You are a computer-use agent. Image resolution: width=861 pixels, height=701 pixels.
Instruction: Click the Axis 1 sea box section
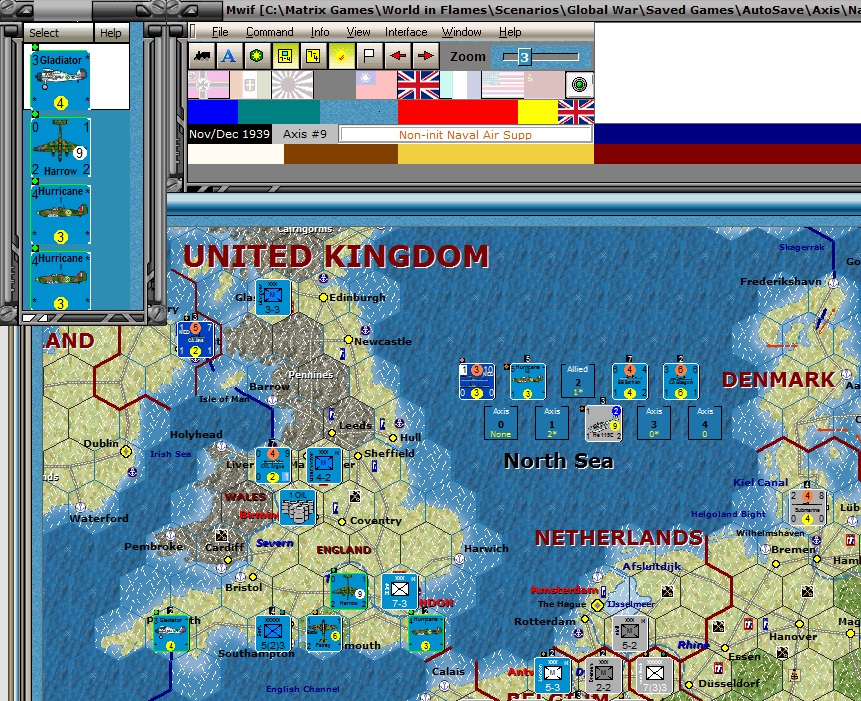tap(552, 423)
